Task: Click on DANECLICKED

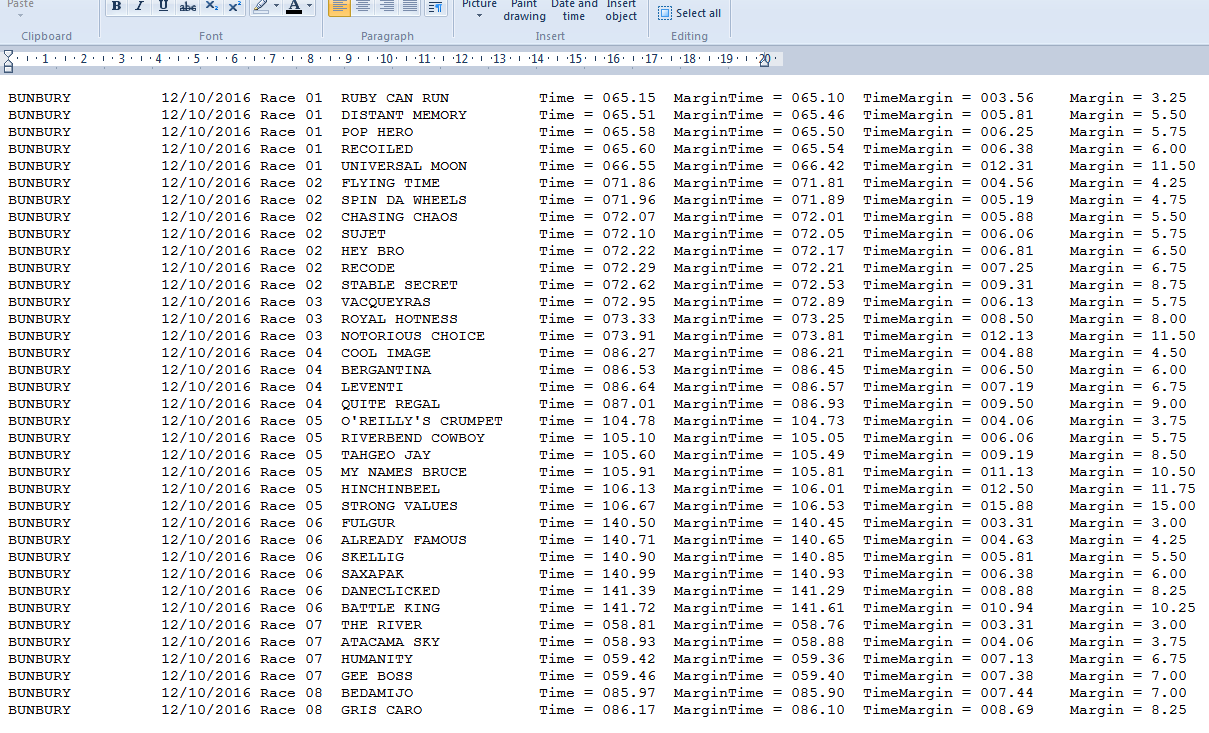Action: pos(390,591)
